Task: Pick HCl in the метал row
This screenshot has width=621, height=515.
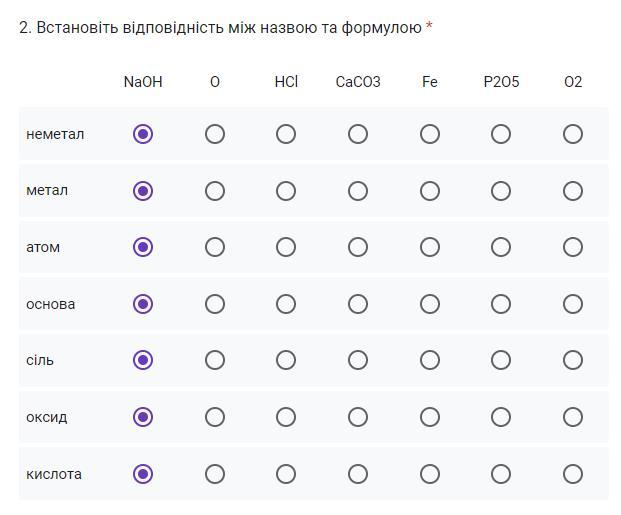Action: click(x=286, y=191)
